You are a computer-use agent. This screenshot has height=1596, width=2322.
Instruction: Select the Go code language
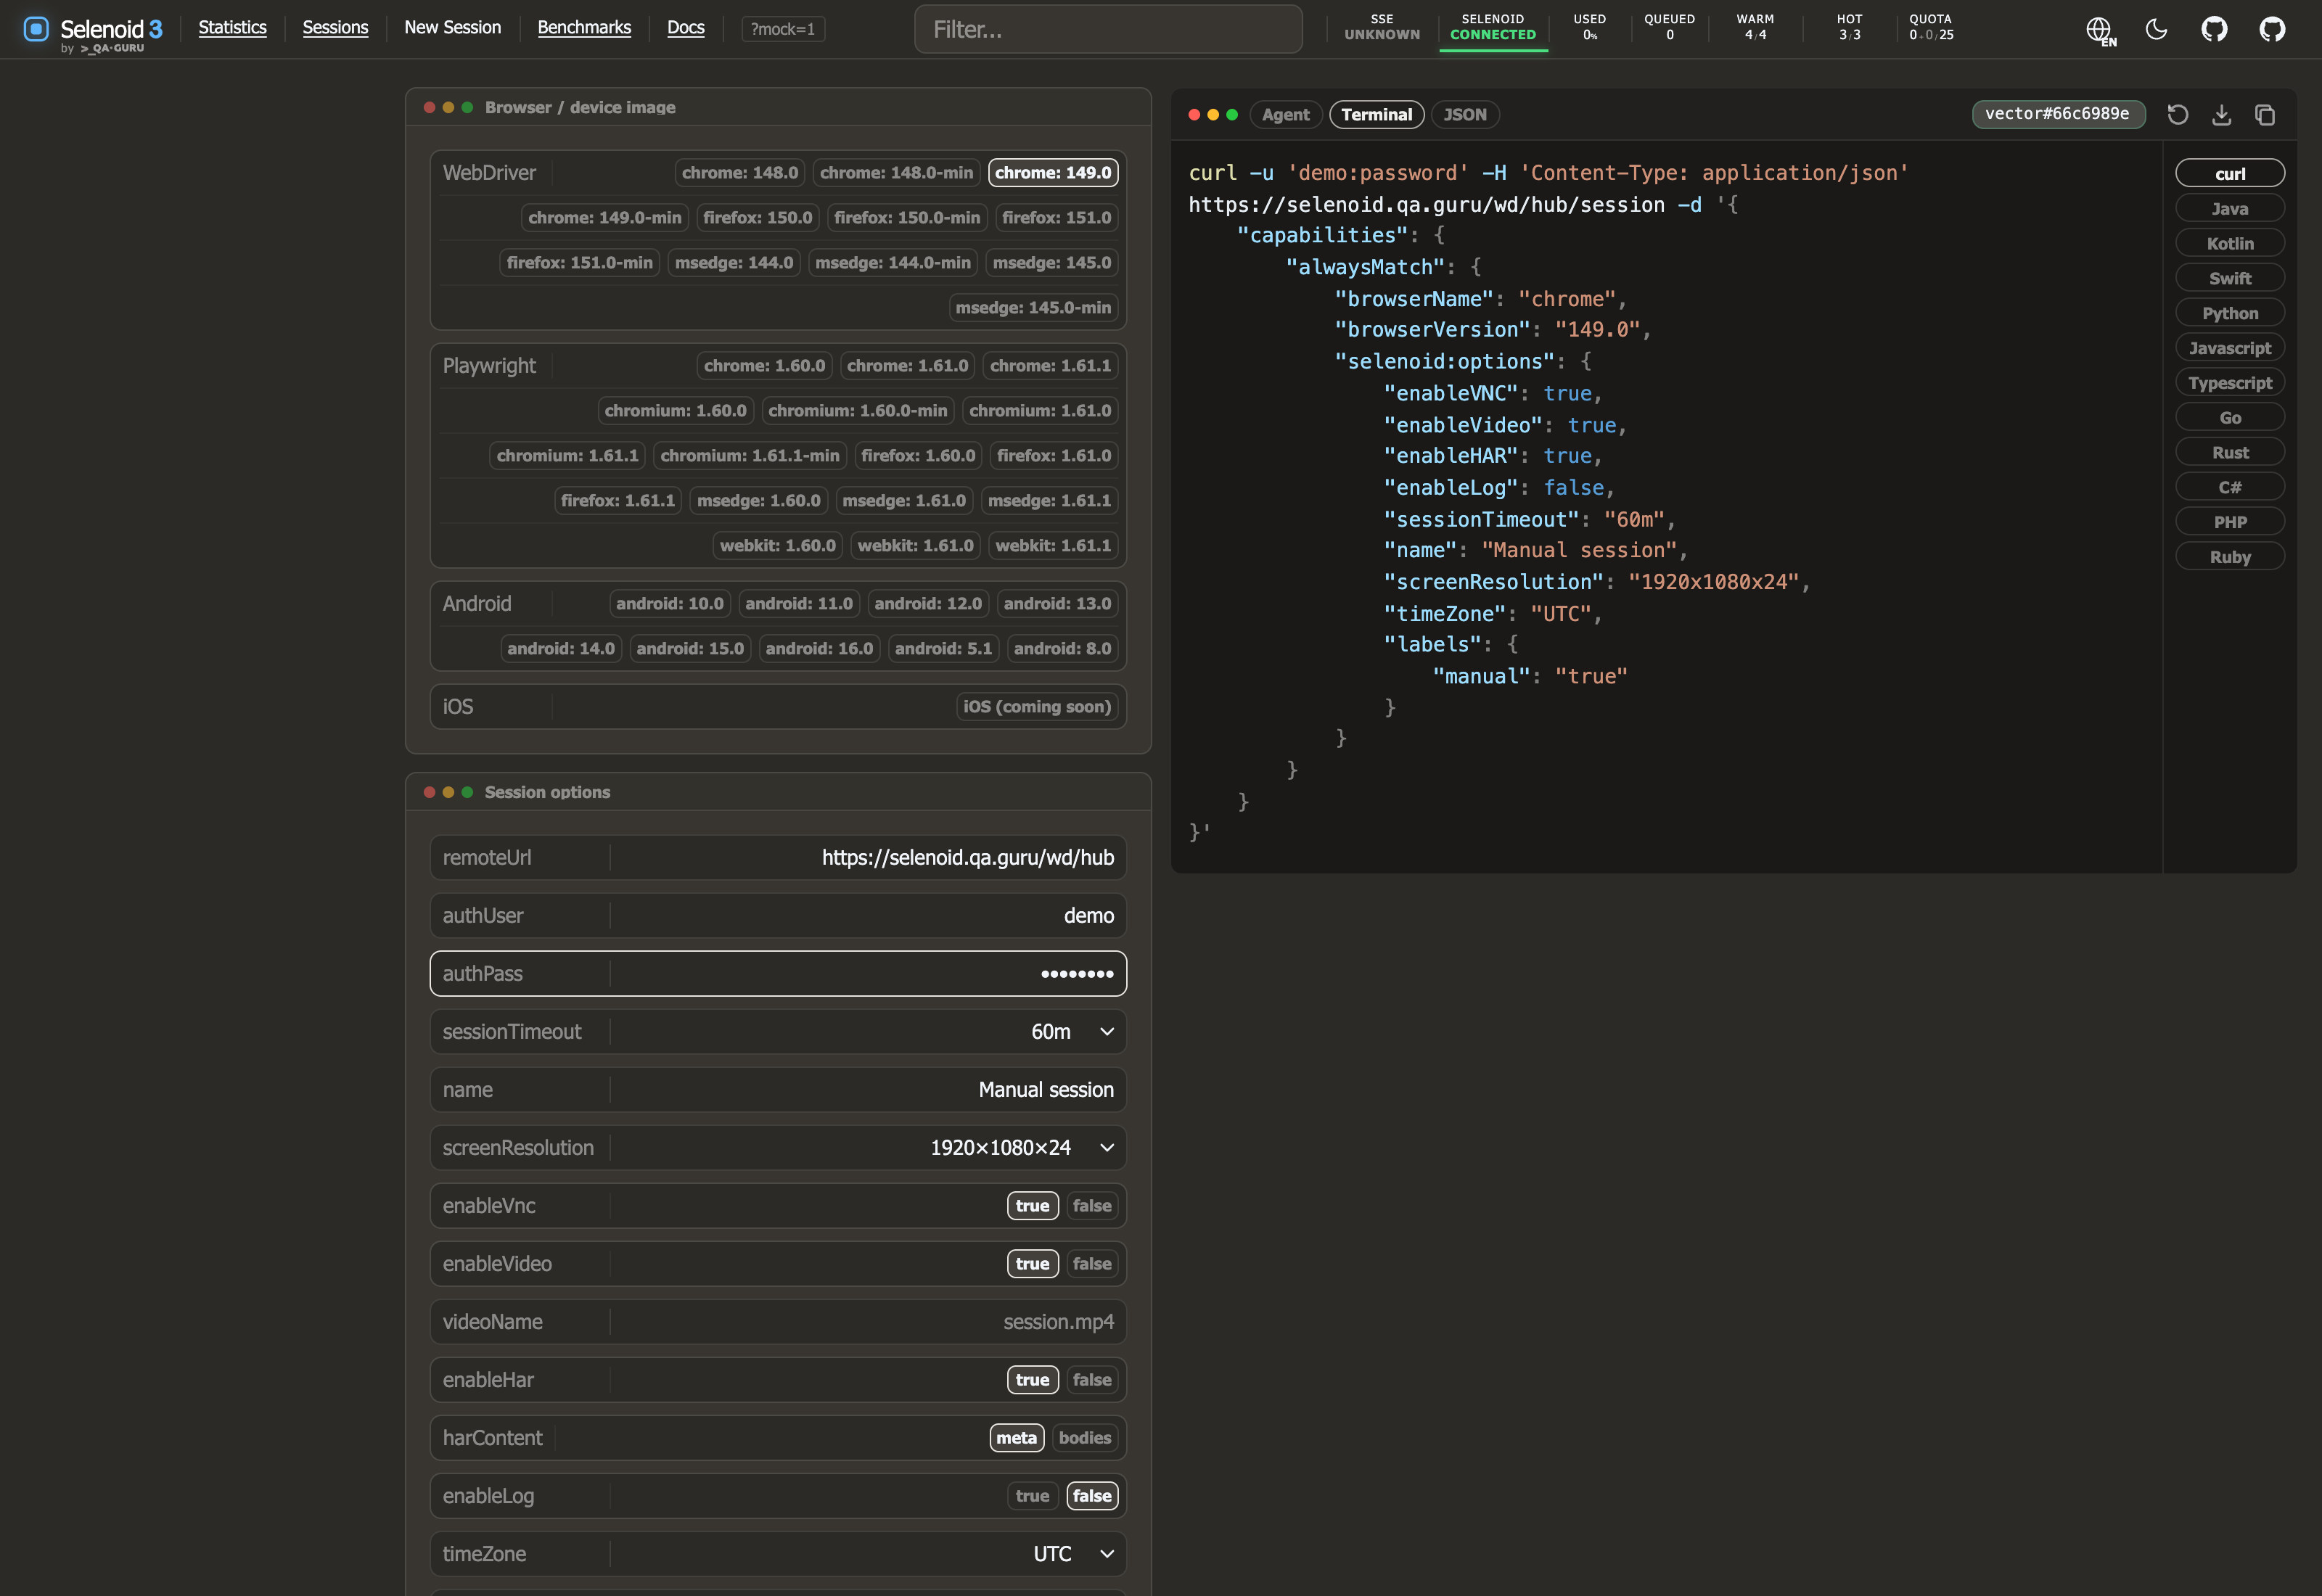2230,418
